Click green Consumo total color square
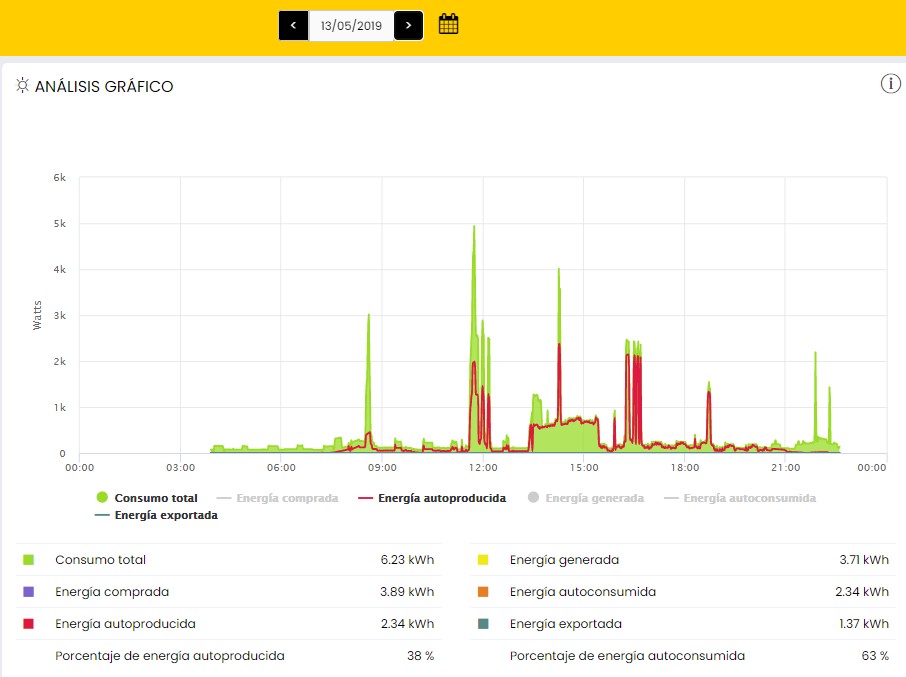The height and width of the screenshot is (677, 906). 29,560
